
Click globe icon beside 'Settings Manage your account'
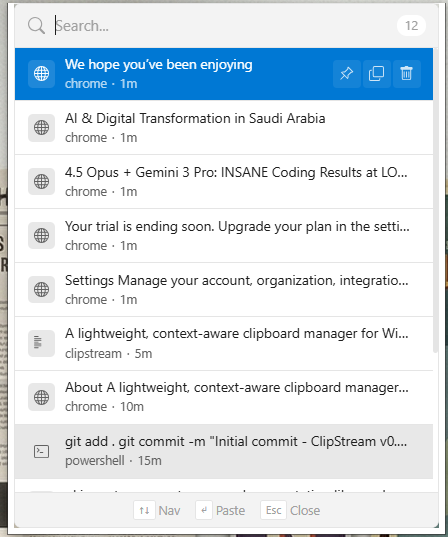click(x=41, y=289)
